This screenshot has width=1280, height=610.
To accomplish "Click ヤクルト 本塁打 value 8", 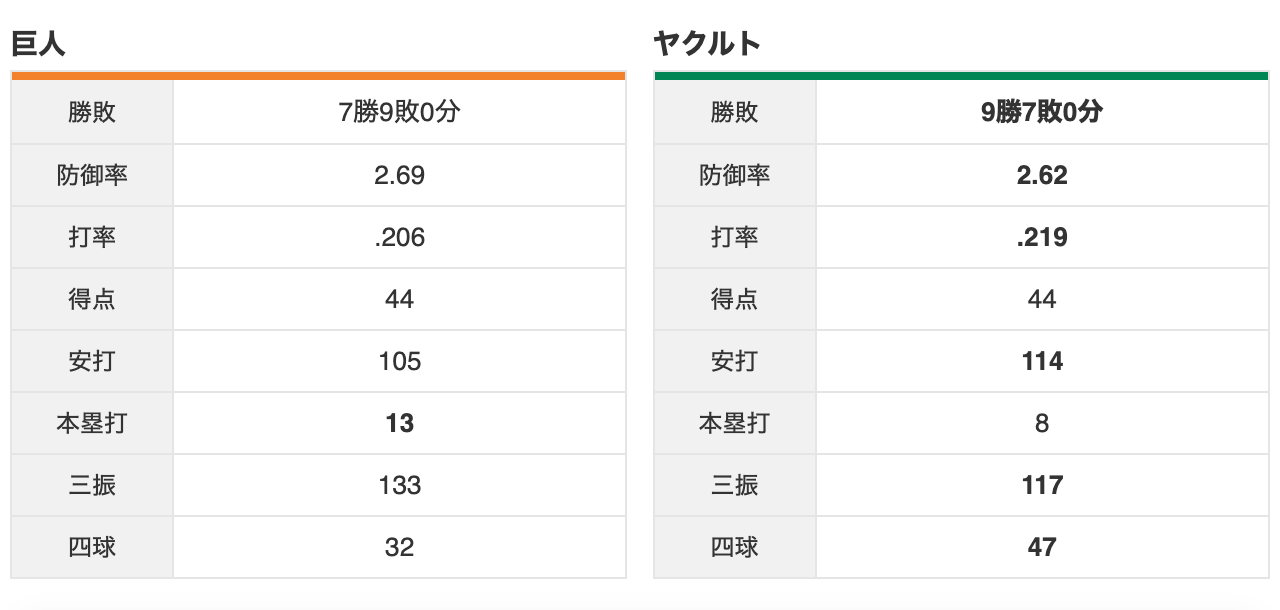I will 1042,424.
